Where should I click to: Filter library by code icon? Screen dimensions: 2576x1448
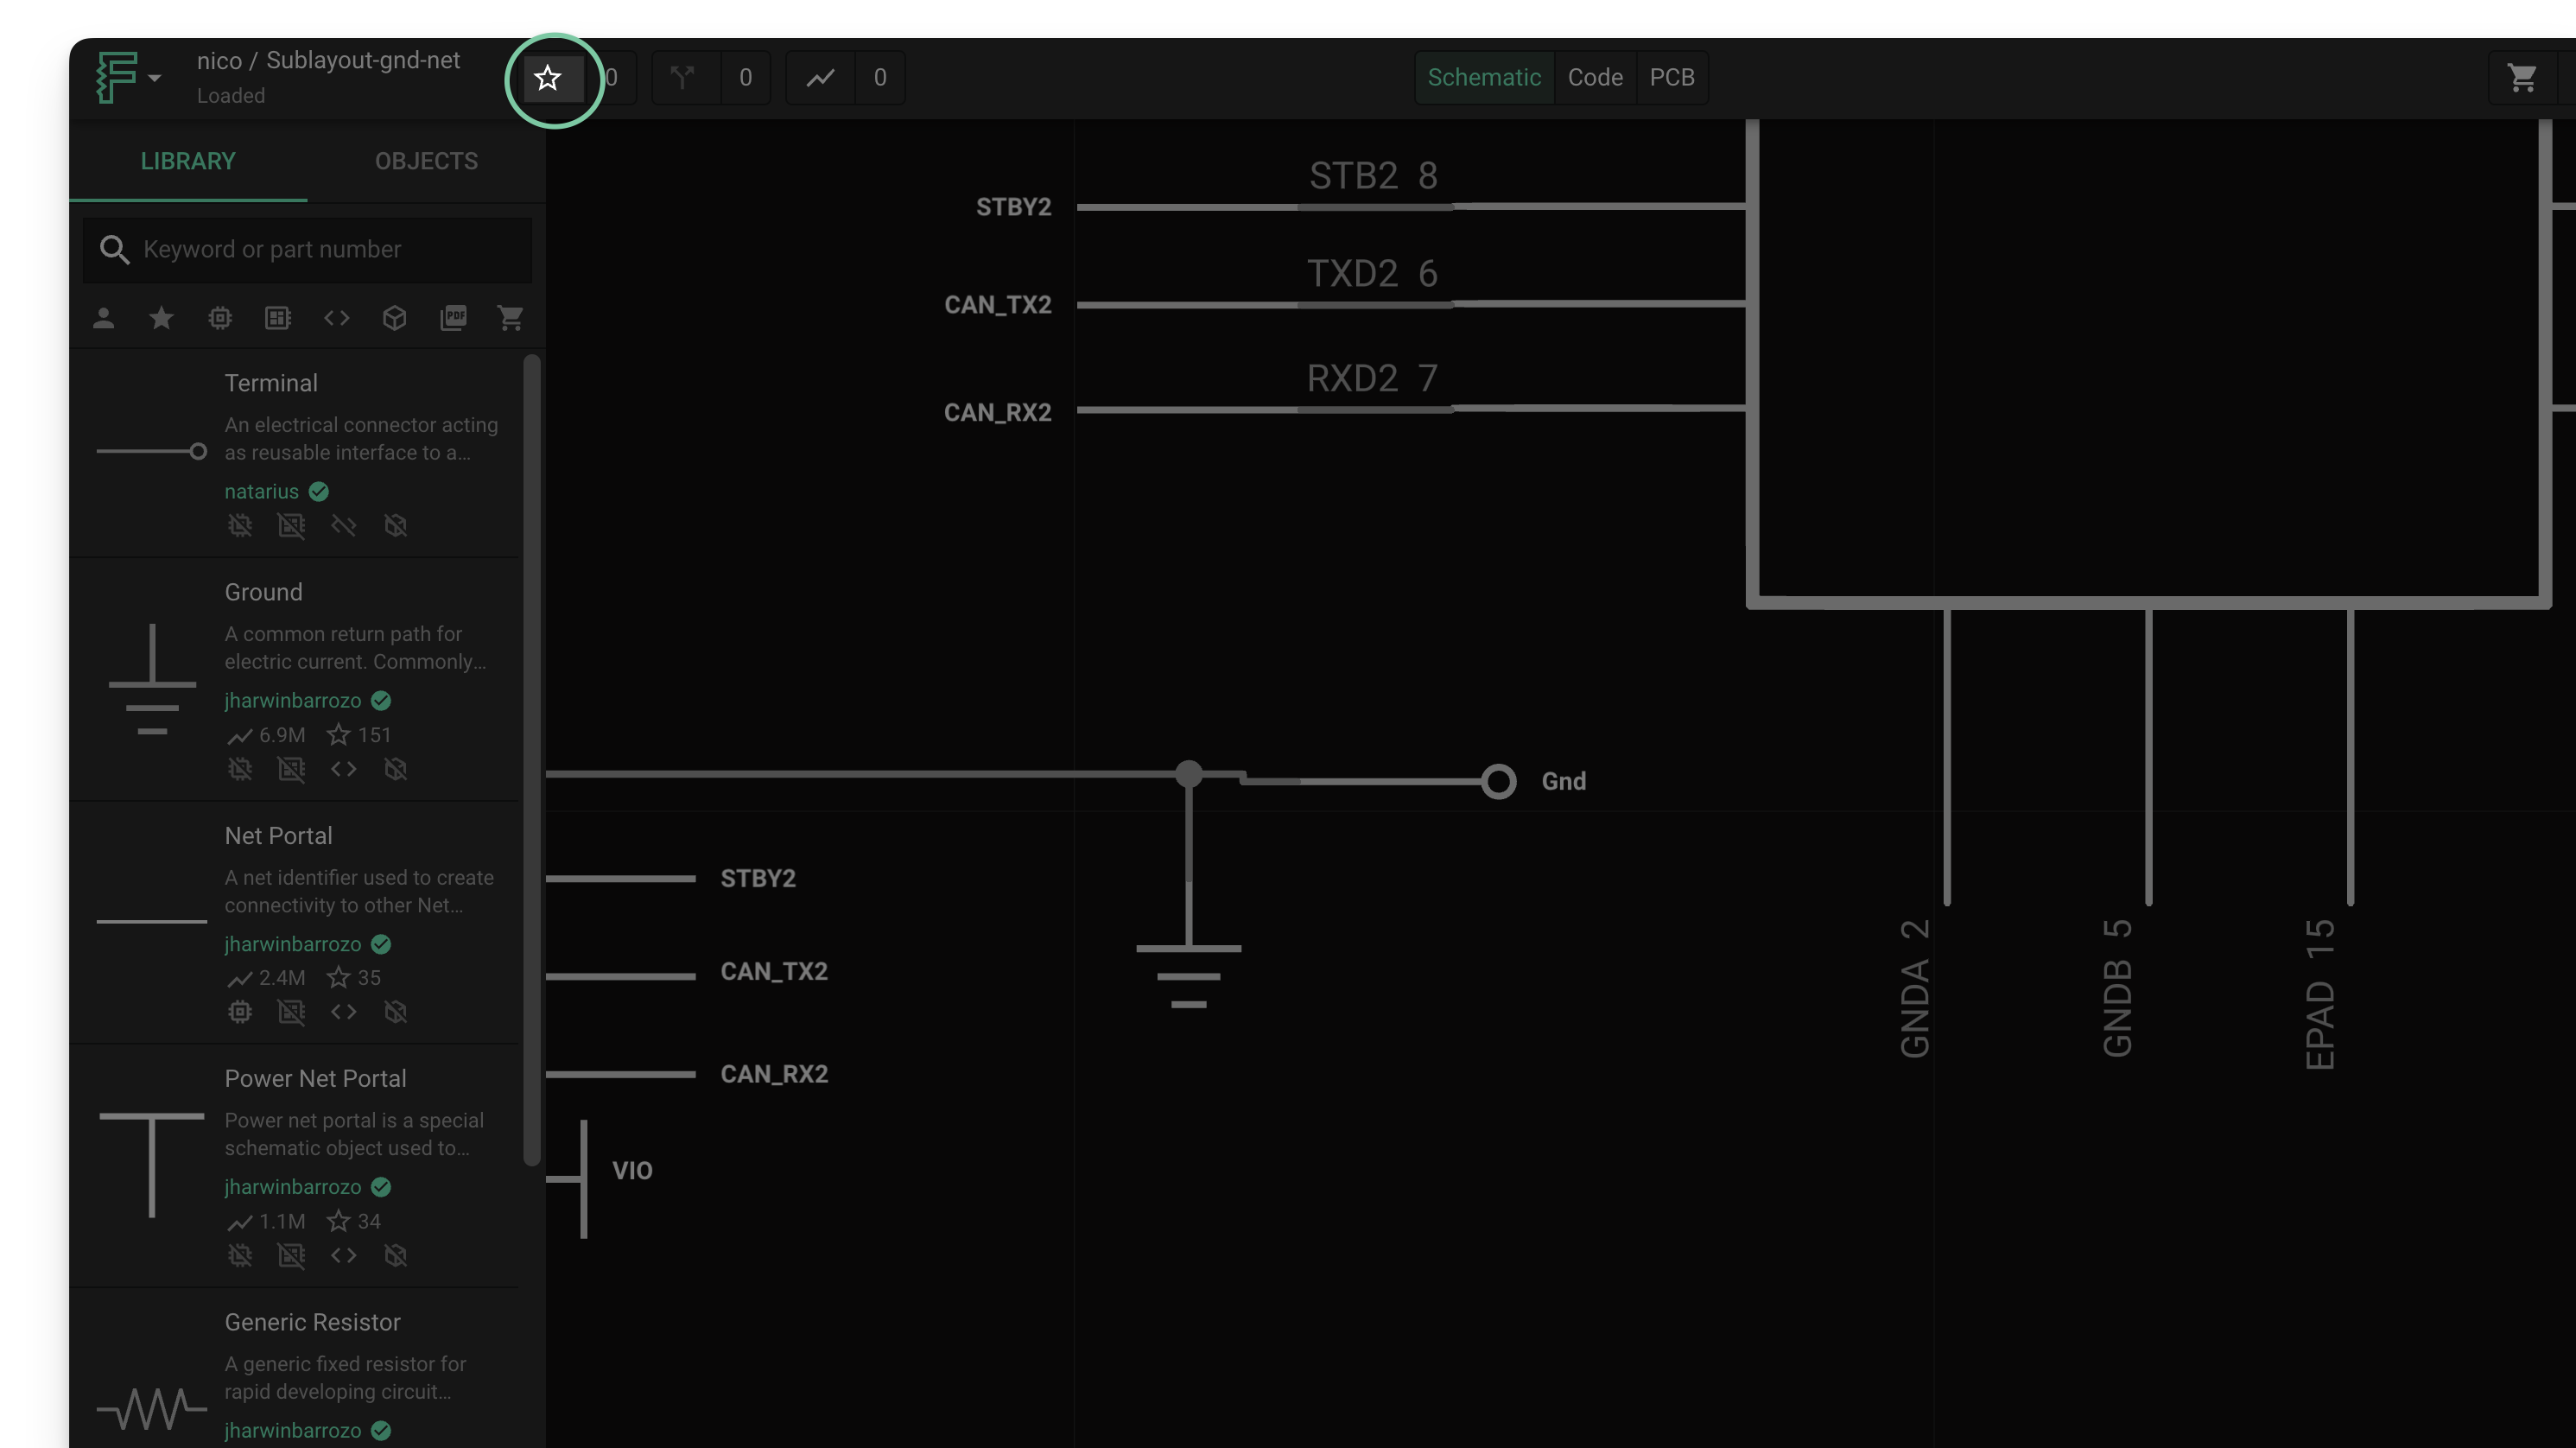[336, 318]
